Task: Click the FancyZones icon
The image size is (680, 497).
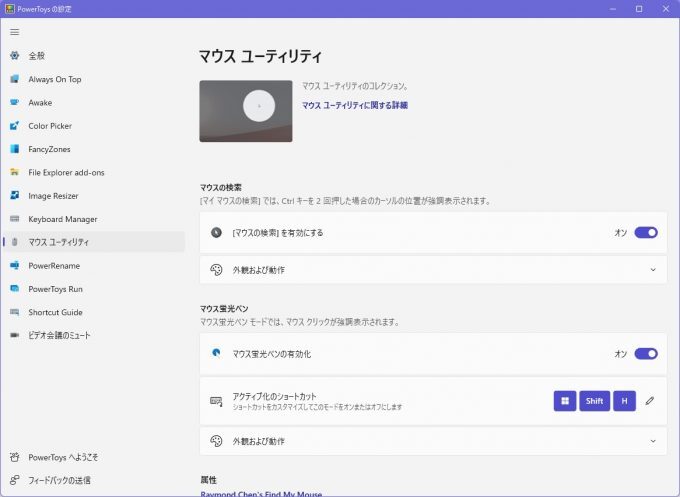Action: click(15, 149)
